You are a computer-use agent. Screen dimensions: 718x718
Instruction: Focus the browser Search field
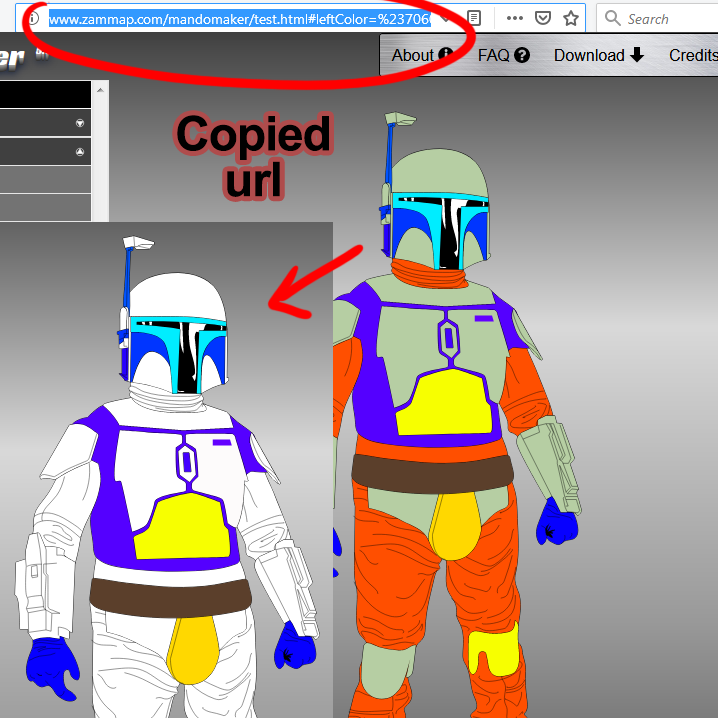[659, 18]
